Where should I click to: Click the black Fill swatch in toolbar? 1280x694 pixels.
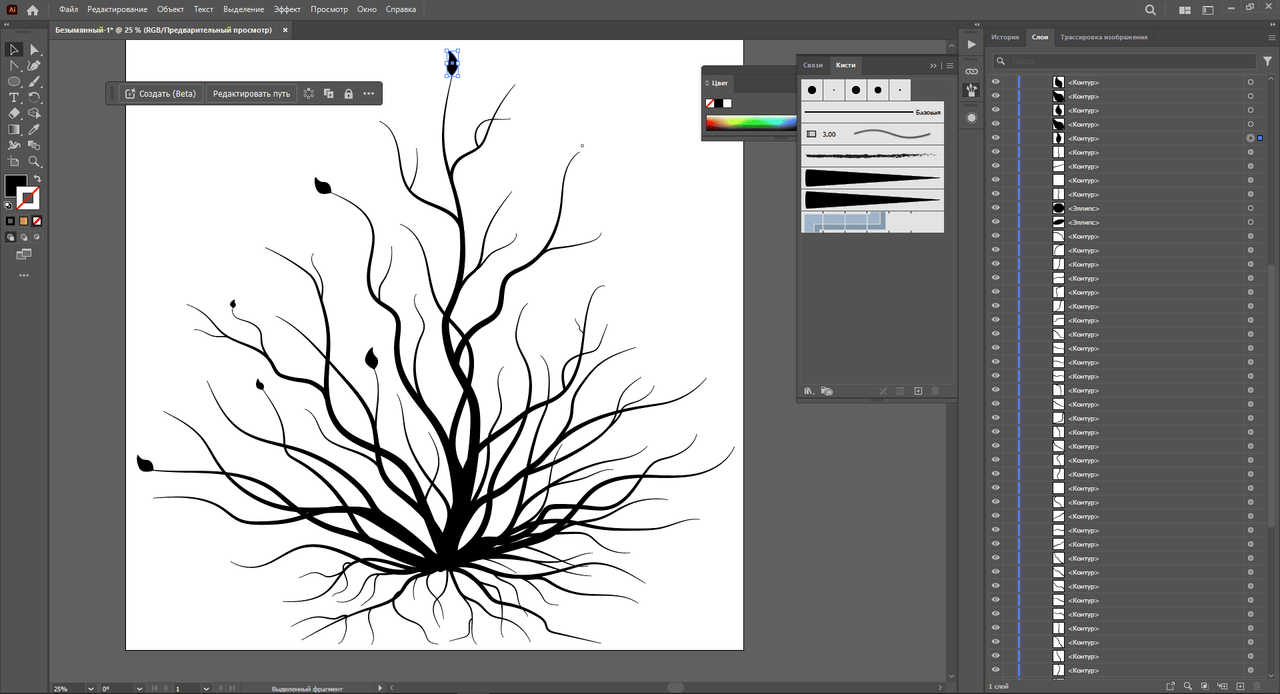click(16, 186)
